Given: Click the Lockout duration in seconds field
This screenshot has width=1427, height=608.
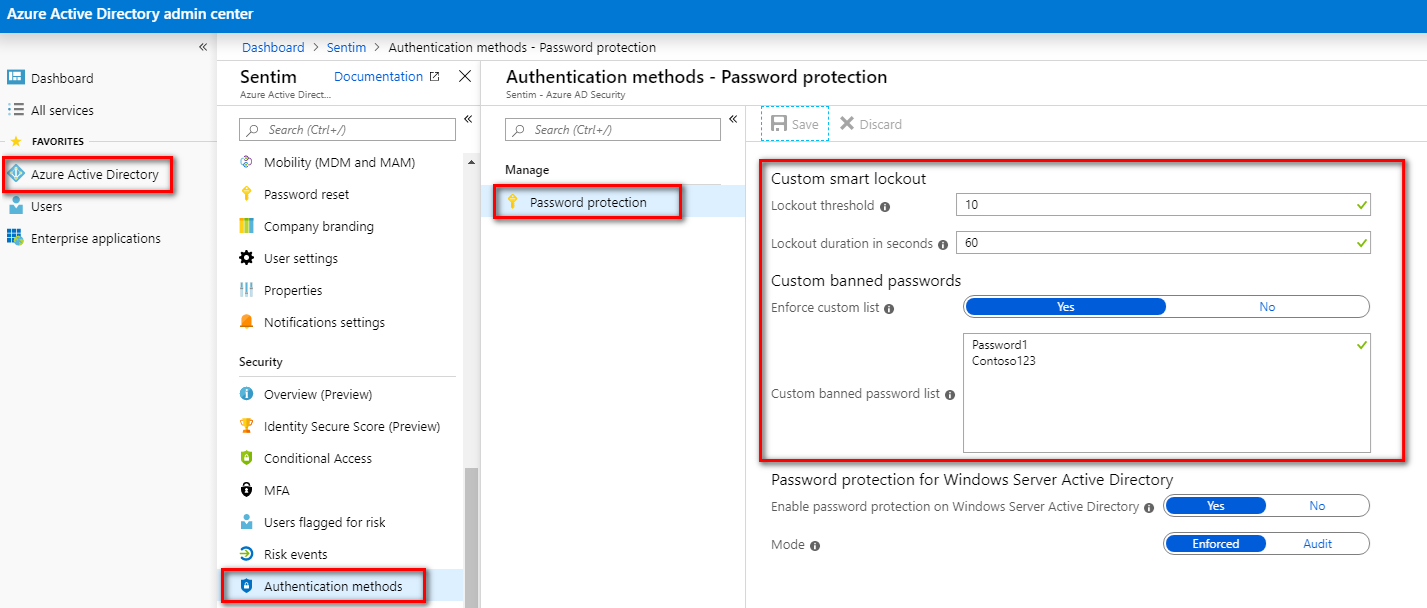Looking at the screenshot, I should (x=1163, y=242).
